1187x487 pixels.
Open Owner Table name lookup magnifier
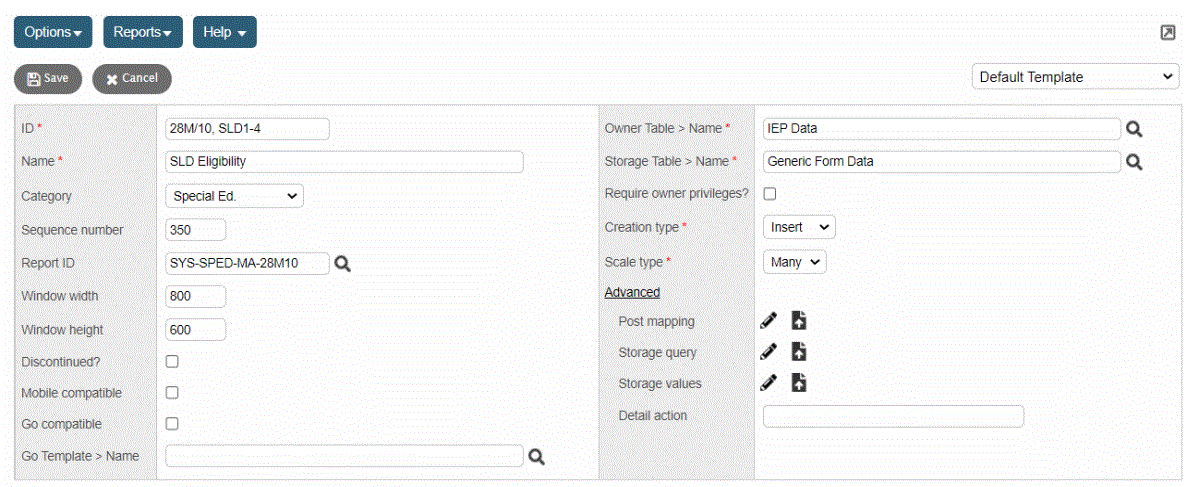pyautogui.click(x=1134, y=129)
